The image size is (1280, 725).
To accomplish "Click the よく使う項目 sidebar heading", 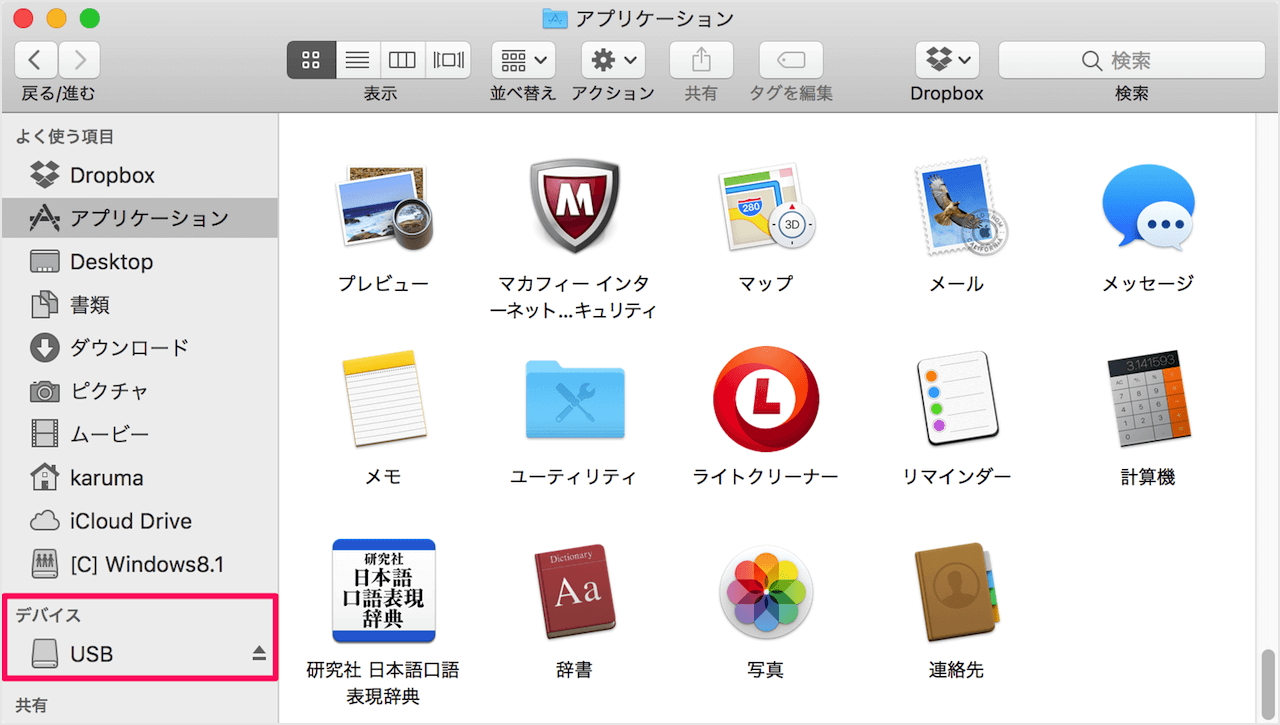I will pyautogui.click(x=65, y=137).
